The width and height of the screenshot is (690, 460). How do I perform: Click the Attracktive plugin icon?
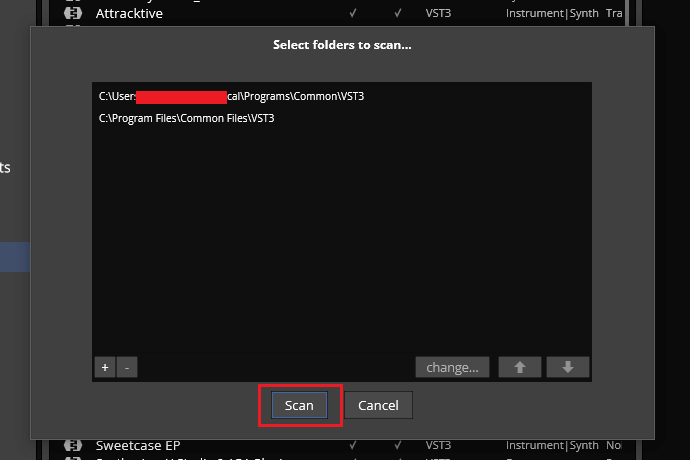[73, 14]
